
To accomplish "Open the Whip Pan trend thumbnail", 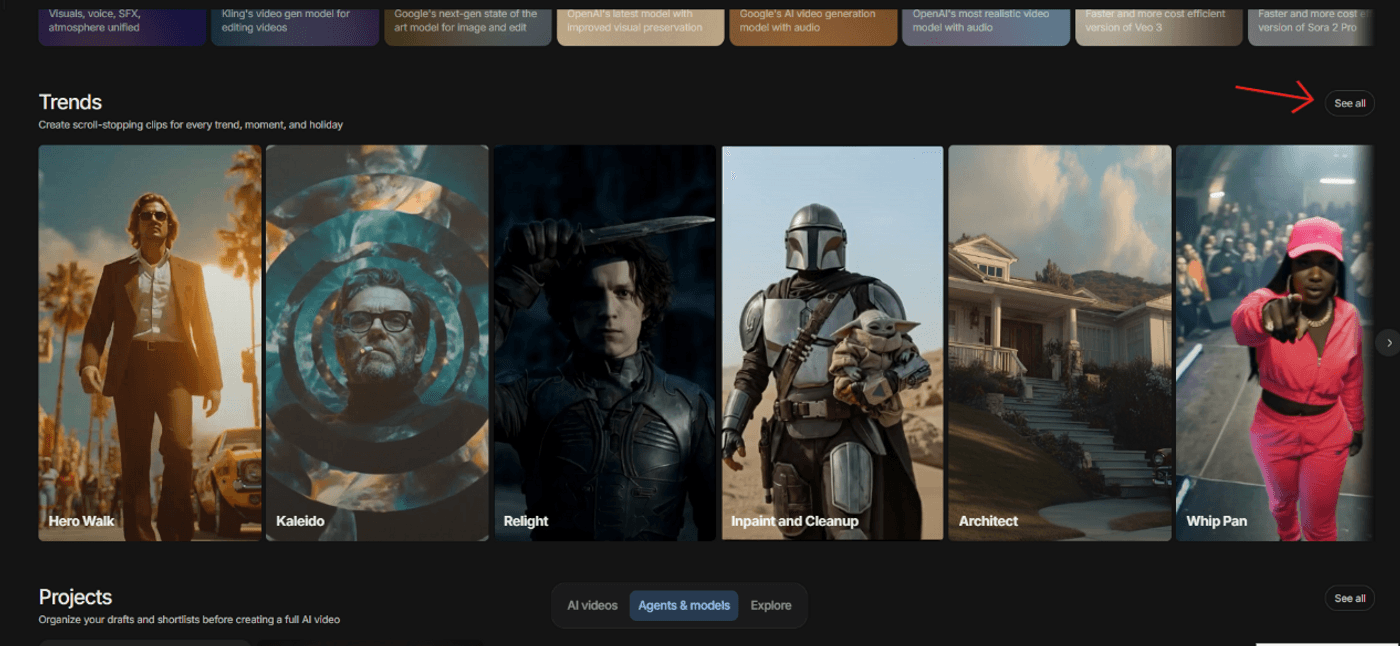I will pyautogui.click(x=1274, y=343).
